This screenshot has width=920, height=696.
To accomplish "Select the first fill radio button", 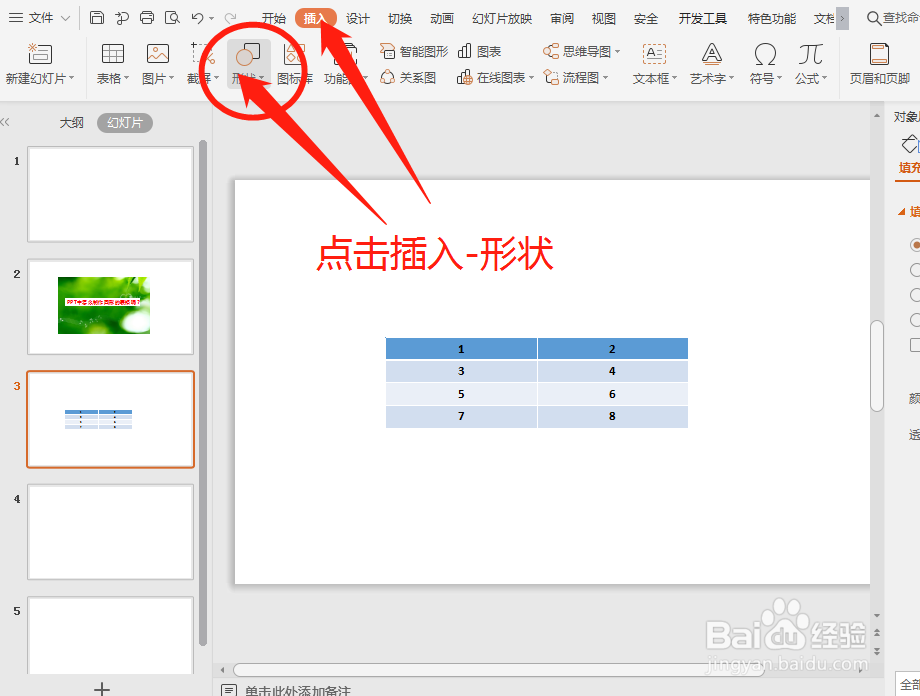I will [915, 245].
